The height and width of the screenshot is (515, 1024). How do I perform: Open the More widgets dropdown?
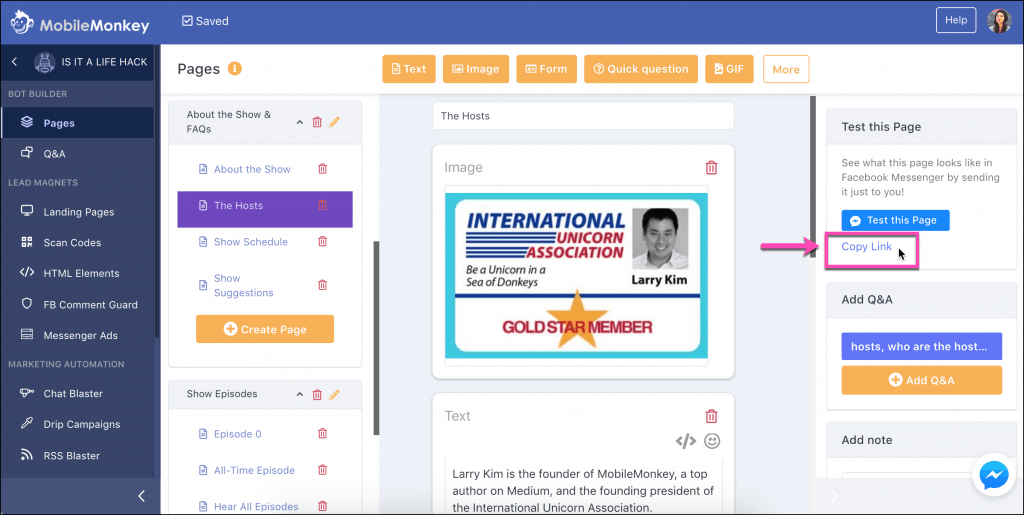(786, 69)
